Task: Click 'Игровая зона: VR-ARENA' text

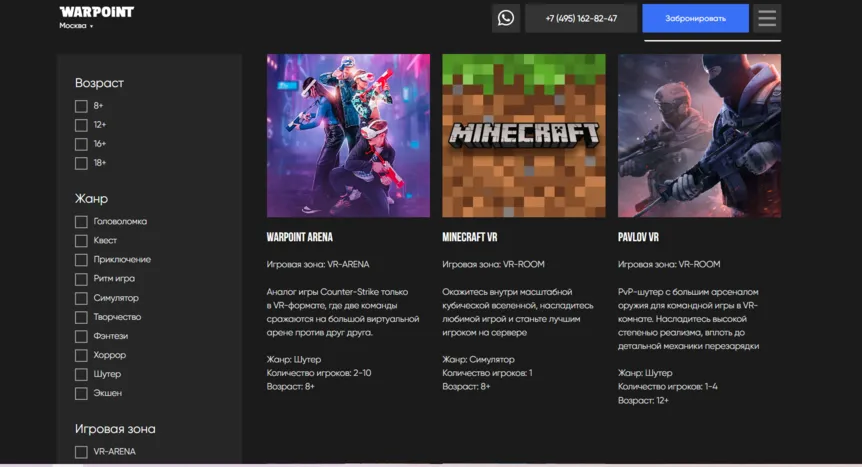Action: pyautogui.click(x=318, y=265)
